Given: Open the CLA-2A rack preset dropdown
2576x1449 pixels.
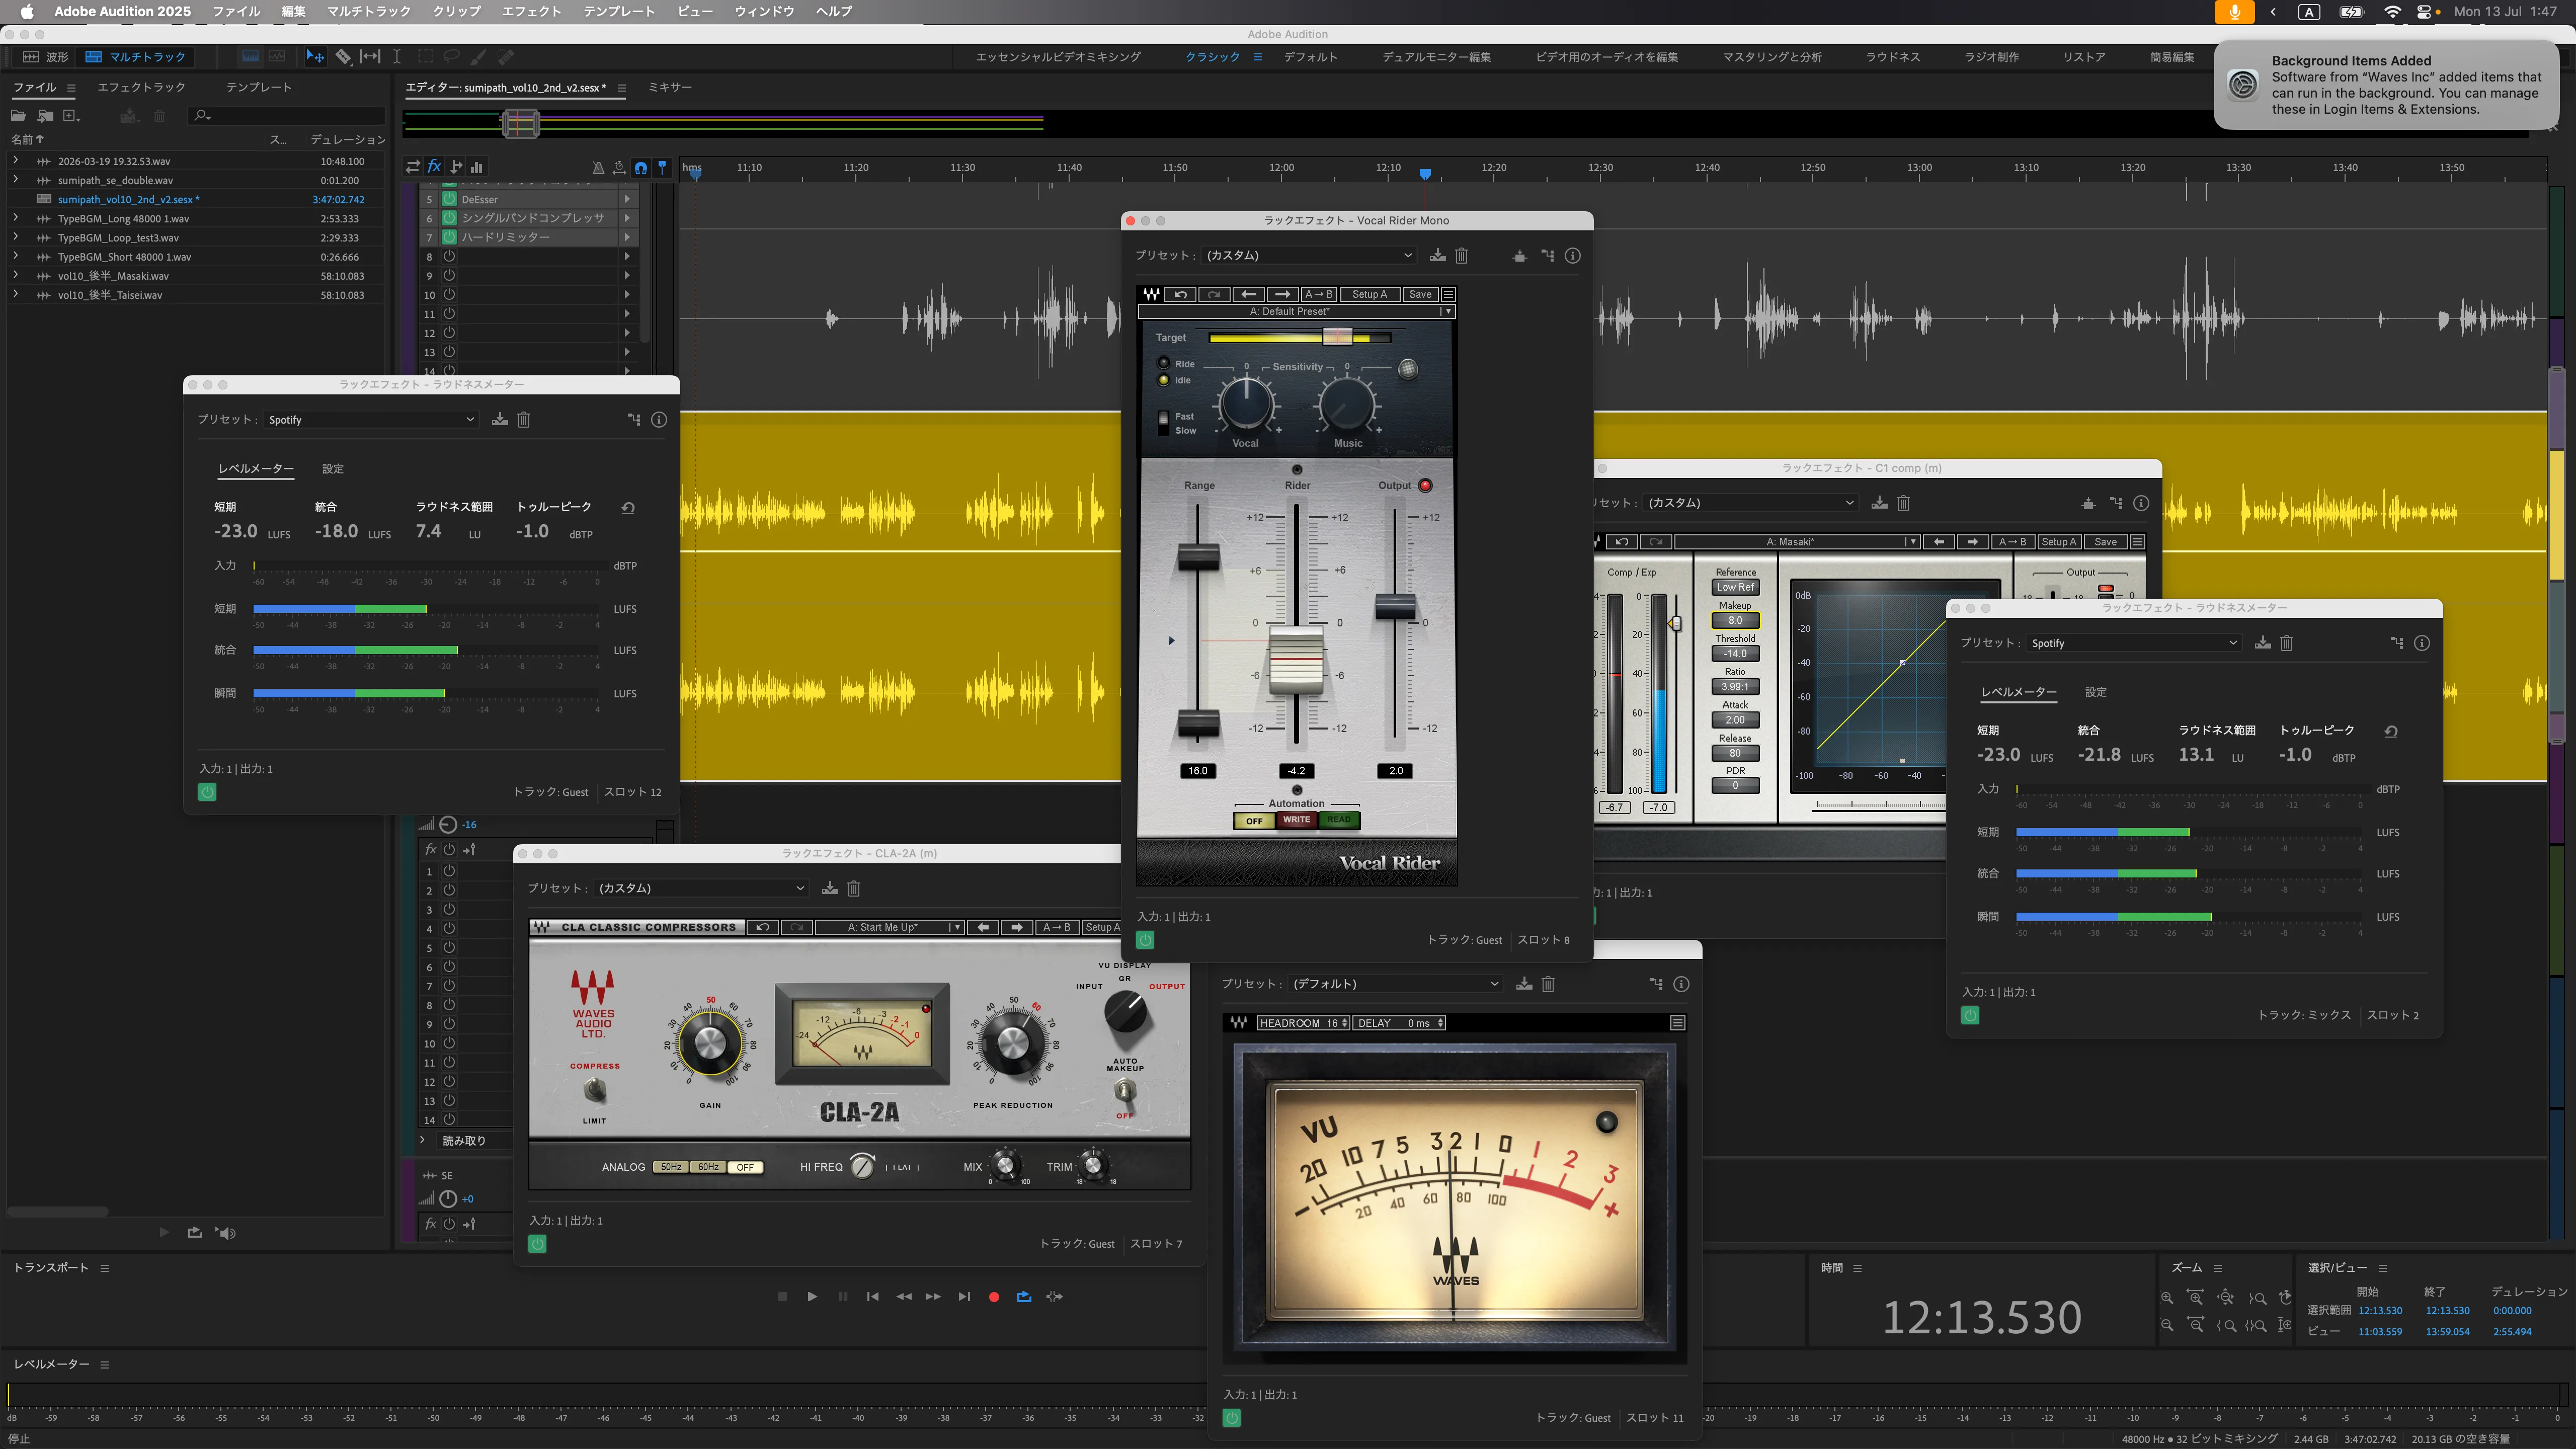Looking at the screenshot, I should 700,888.
